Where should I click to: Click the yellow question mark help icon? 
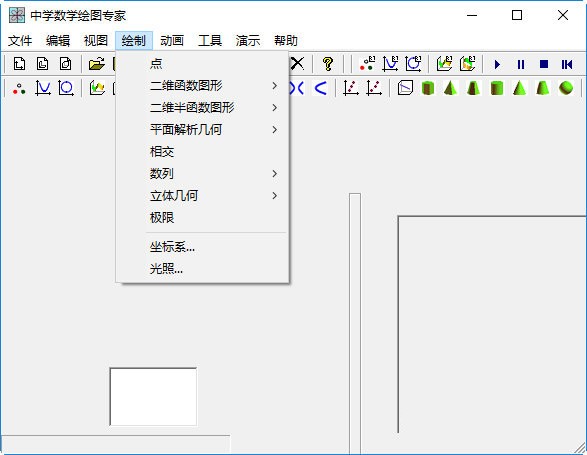[328, 64]
